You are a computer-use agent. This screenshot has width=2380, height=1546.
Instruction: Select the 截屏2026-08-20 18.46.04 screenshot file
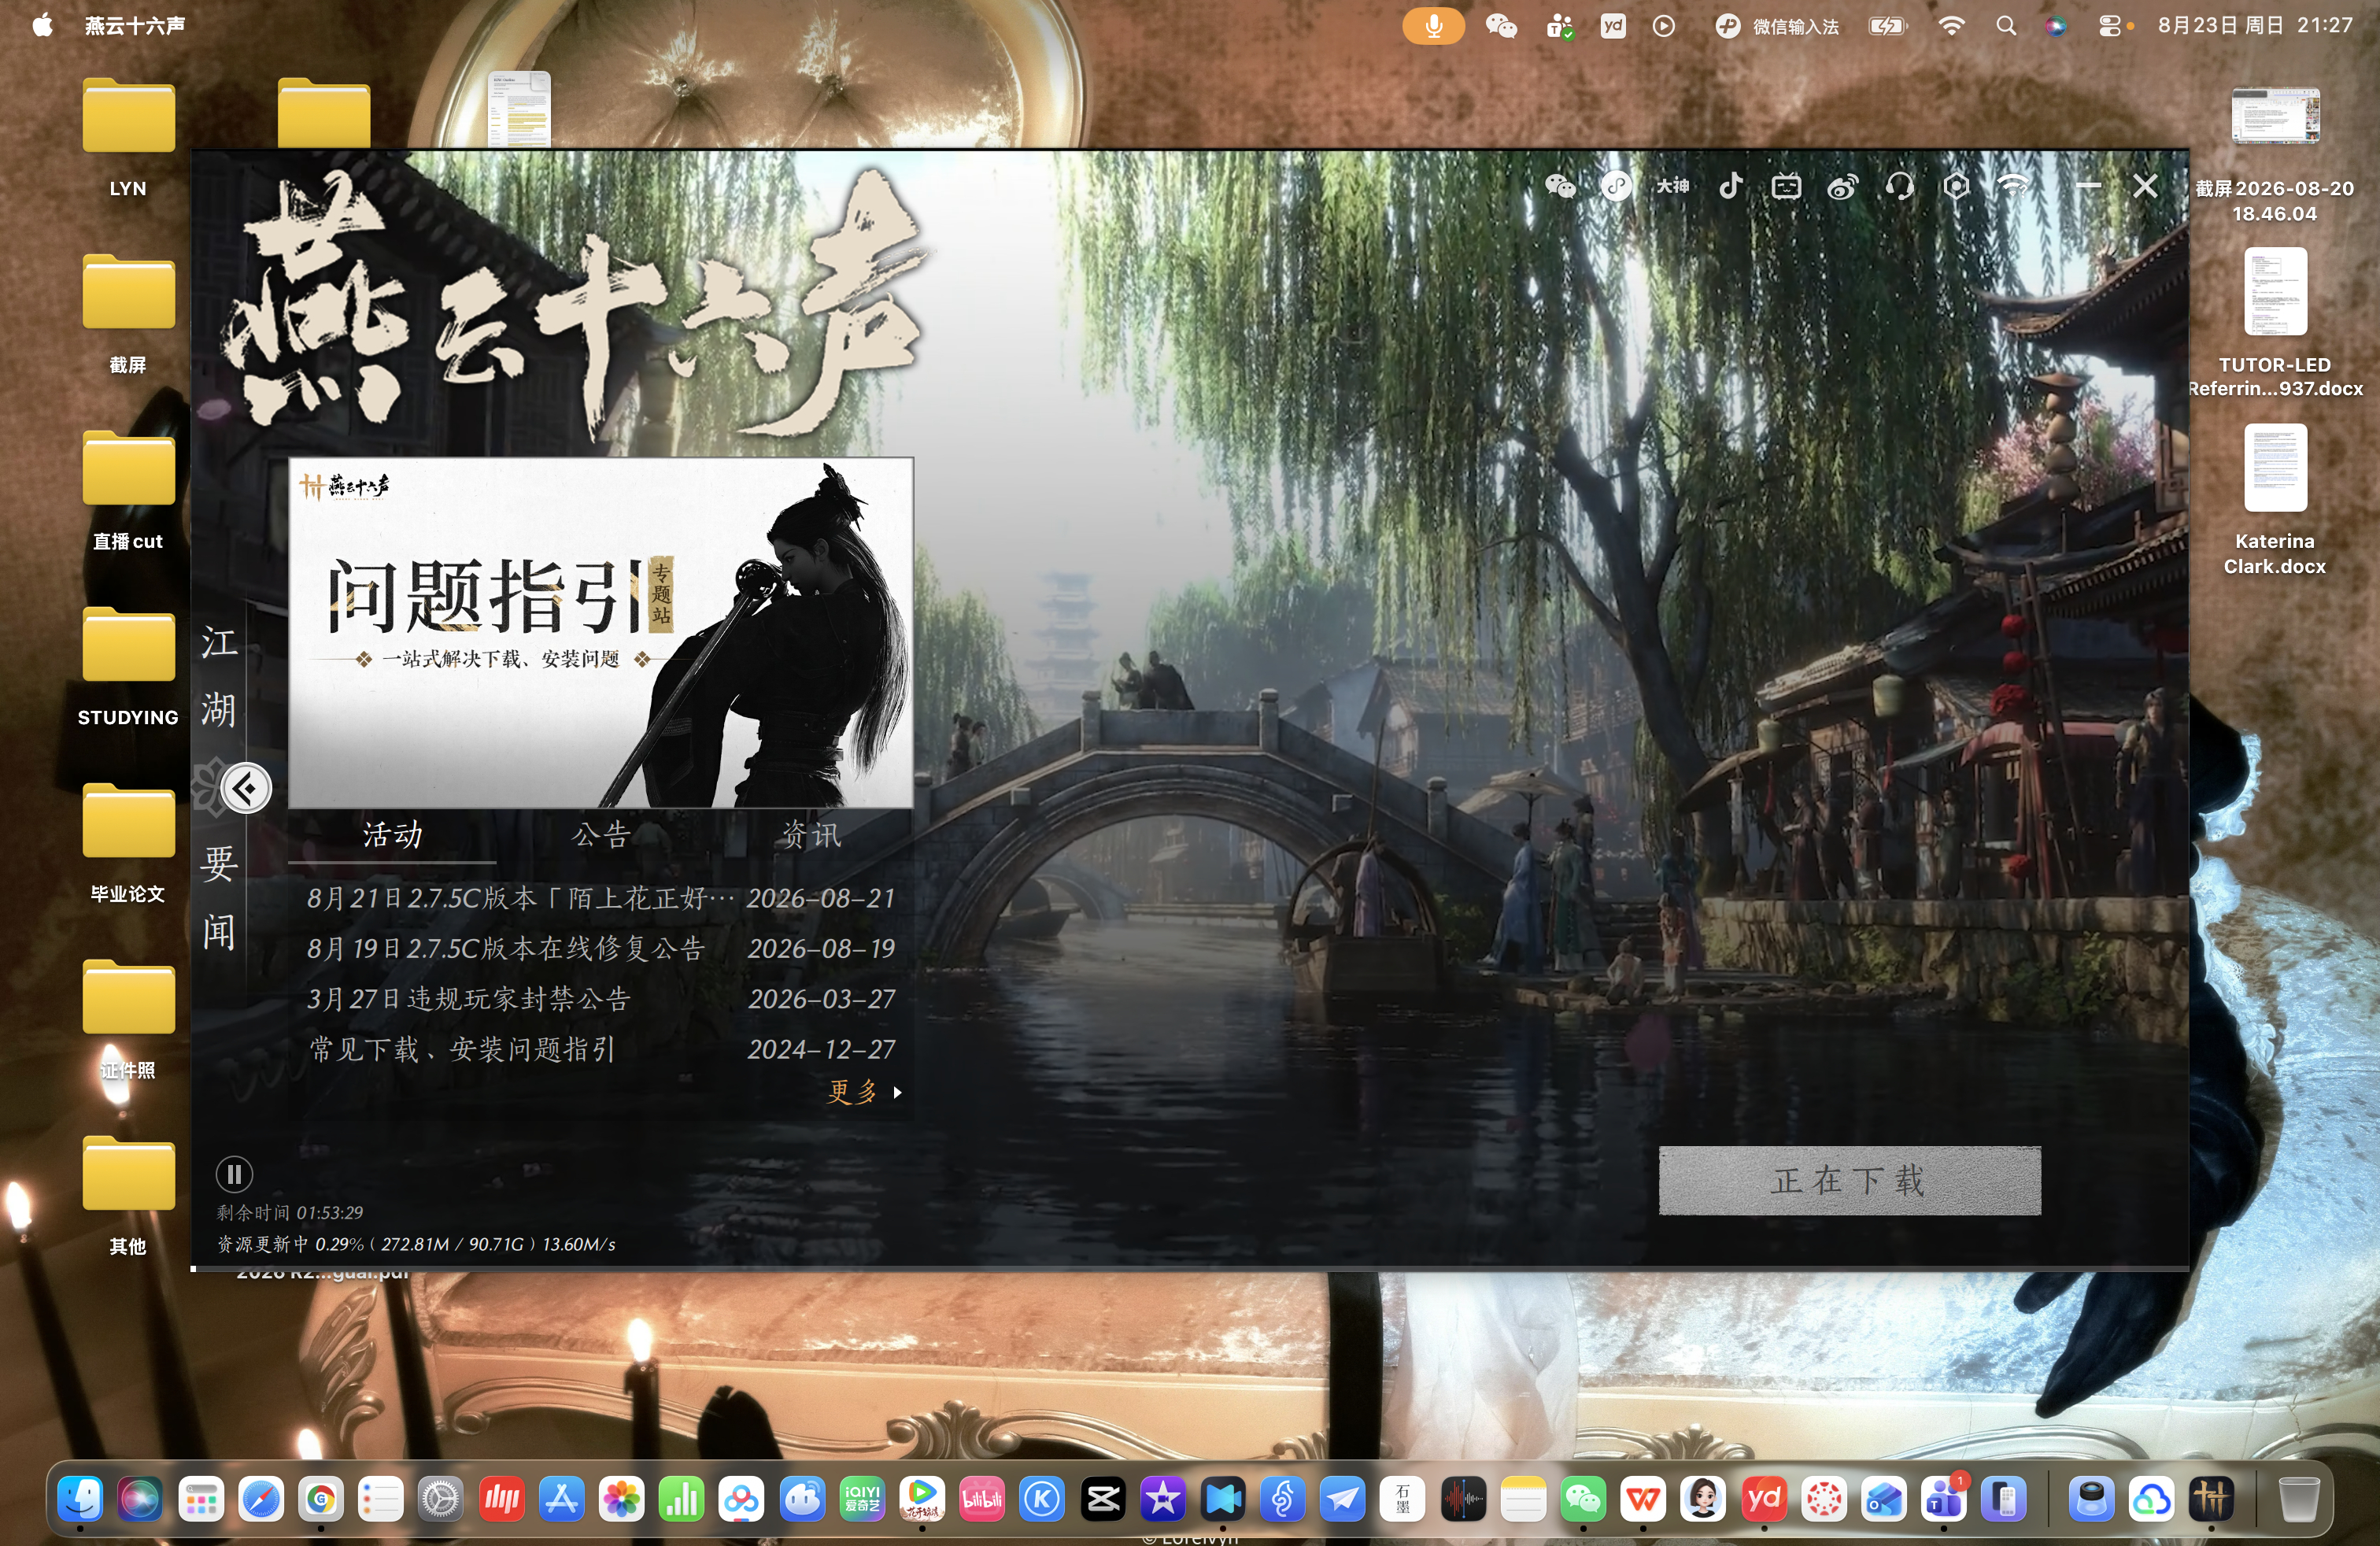[2275, 155]
